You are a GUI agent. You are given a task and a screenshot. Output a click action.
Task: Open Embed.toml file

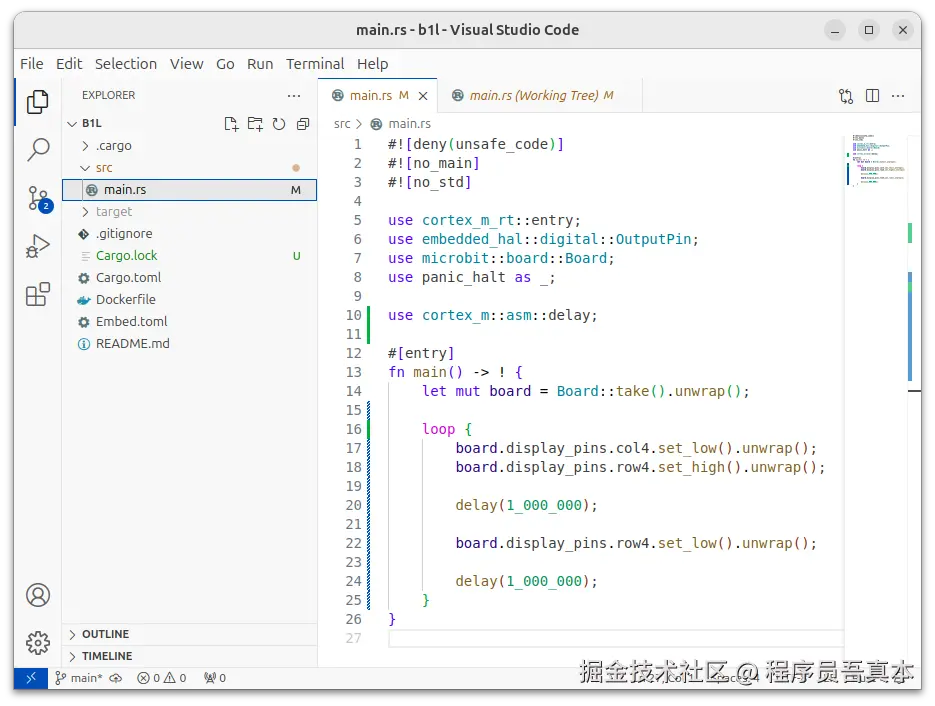[x=190, y=321]
